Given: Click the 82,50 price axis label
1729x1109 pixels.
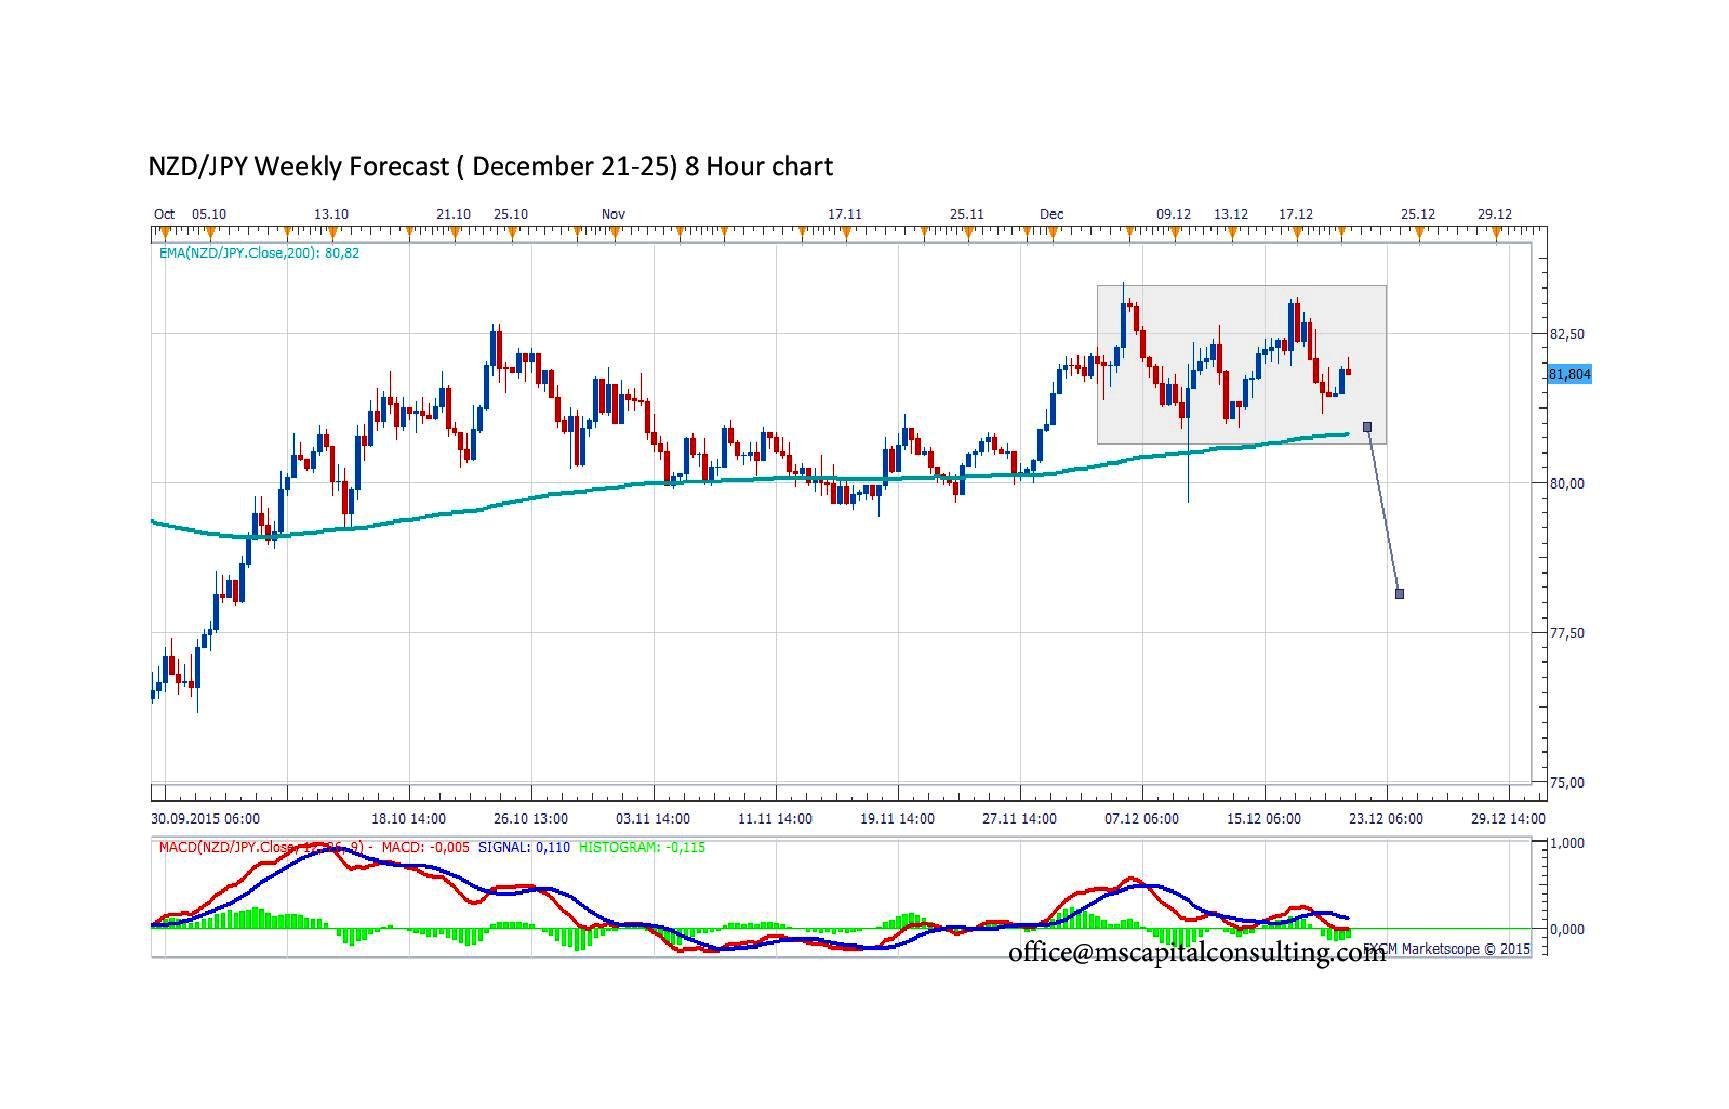Looking at the screenshot, I should [x=1567, y=334].
